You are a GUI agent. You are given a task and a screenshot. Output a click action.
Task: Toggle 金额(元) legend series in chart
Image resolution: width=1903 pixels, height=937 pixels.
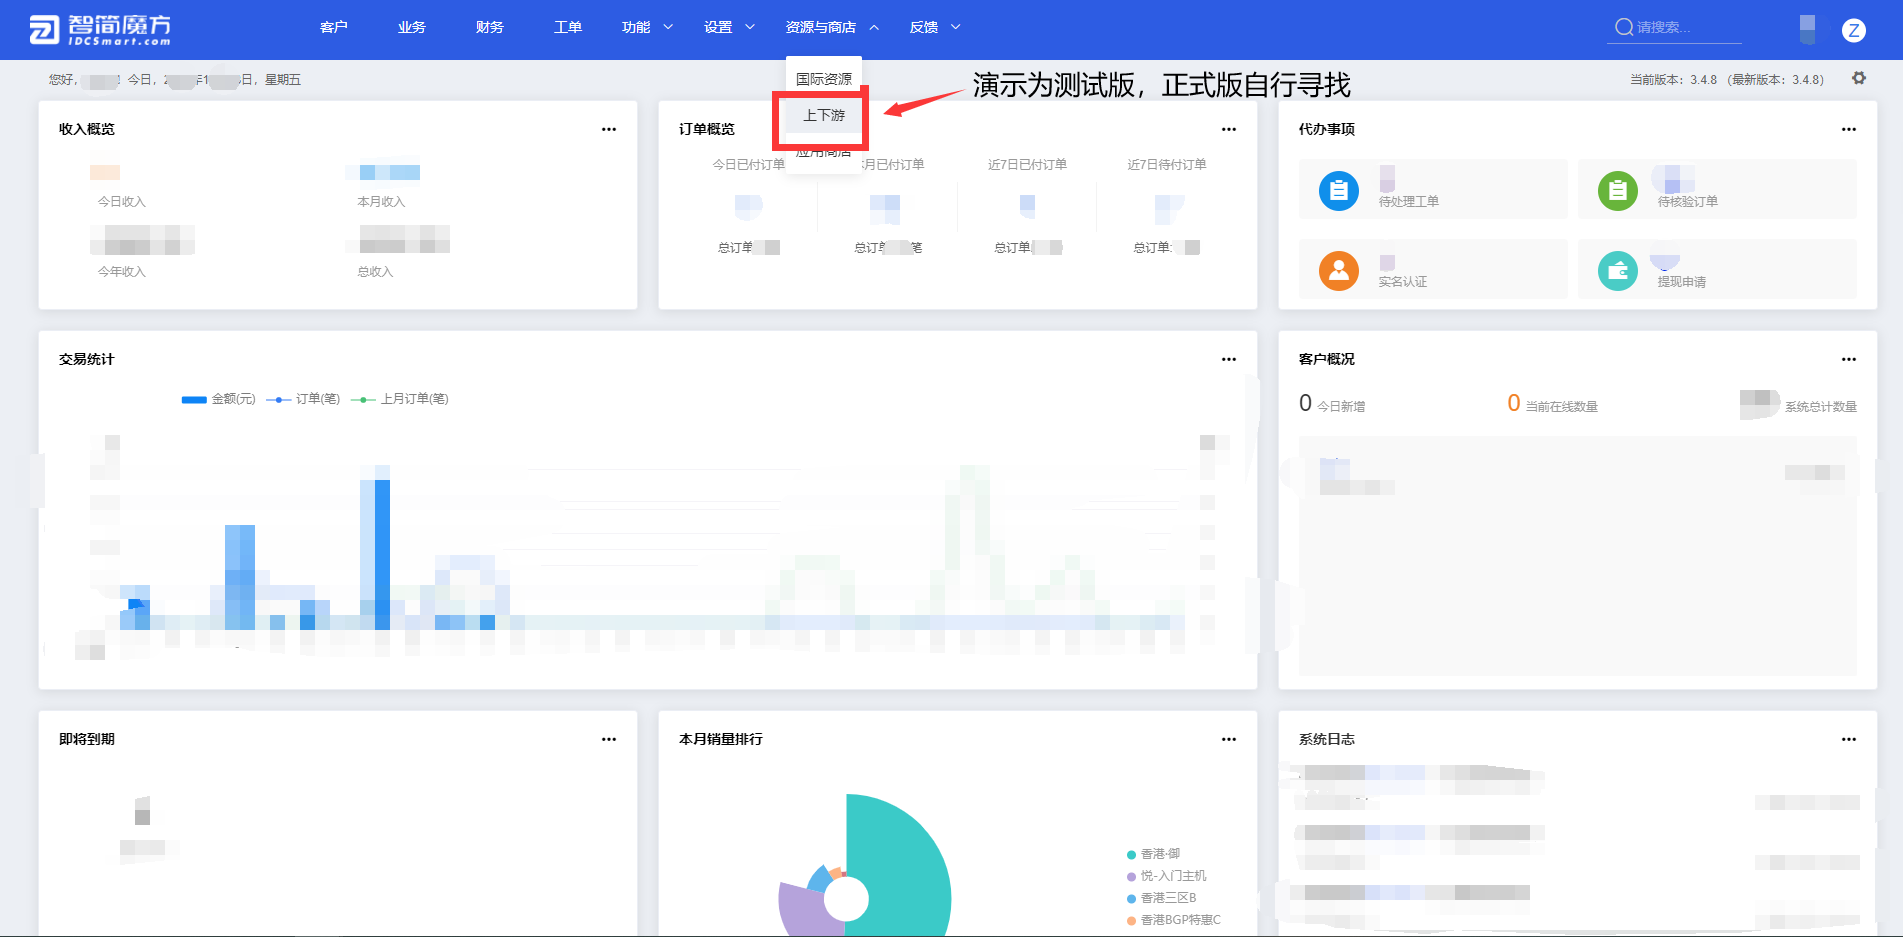click(219, 399)
